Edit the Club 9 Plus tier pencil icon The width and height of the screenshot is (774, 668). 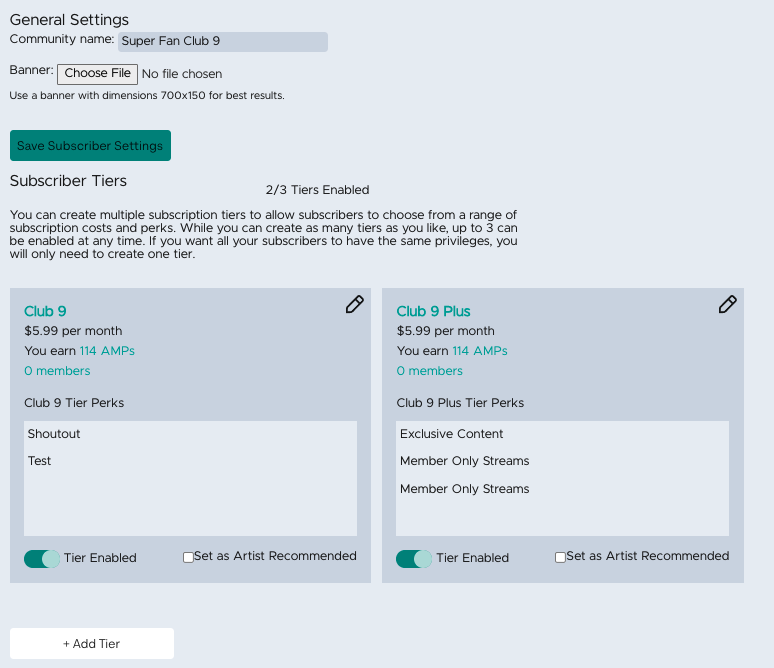coord(727,305)
